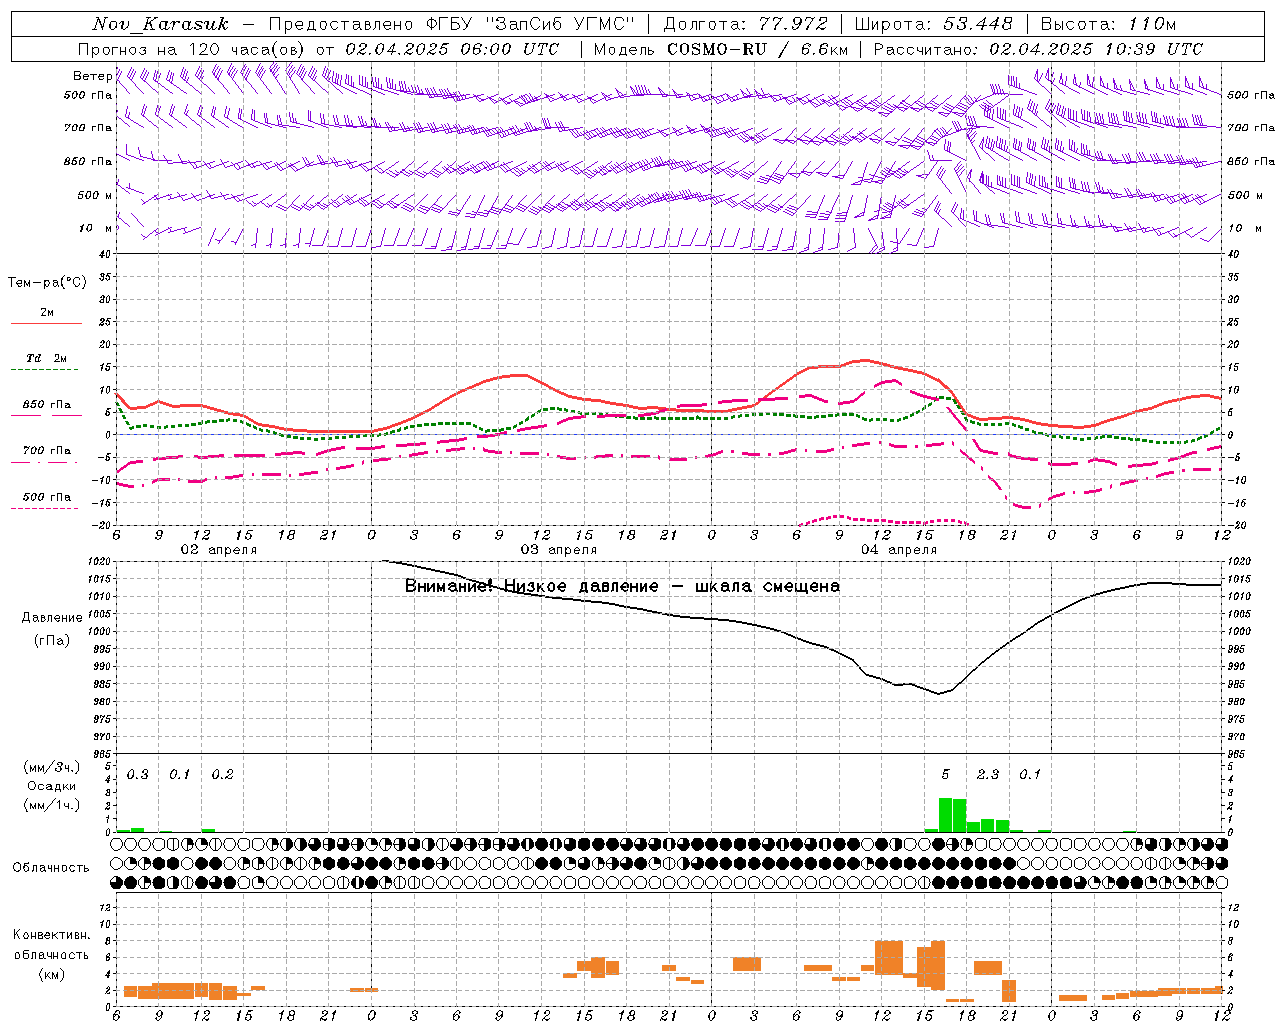Image resolution: width=1280 pixels, height=1024 pixels.
Task: Click the tallest green precipitation bar
Action: (945, 814)
